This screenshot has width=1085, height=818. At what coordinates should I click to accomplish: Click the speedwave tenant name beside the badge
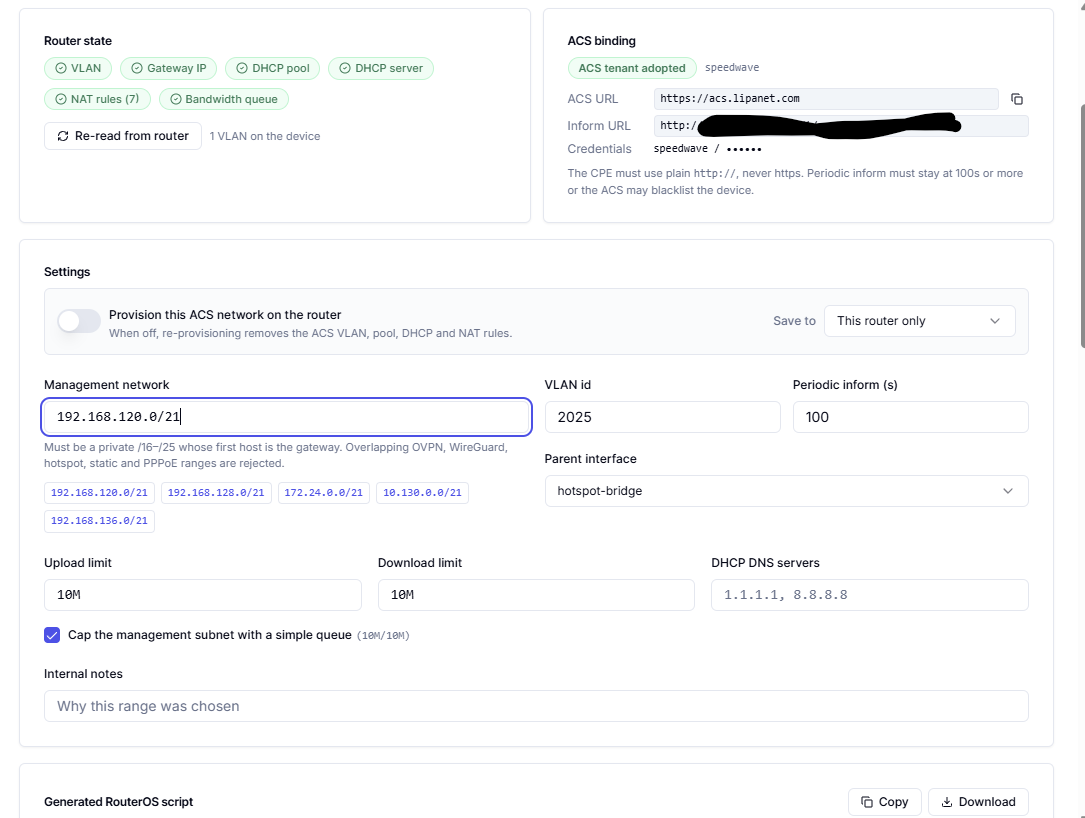pyautogui.click(x=732, y=68)
